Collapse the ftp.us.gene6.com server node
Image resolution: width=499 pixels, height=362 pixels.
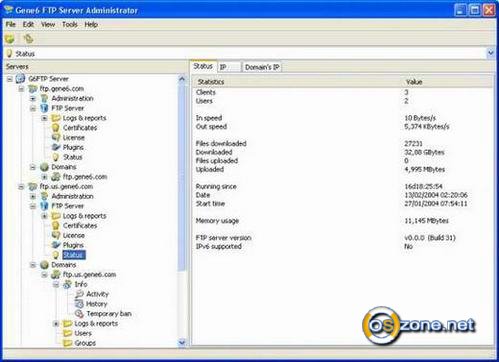click(21, 187)
